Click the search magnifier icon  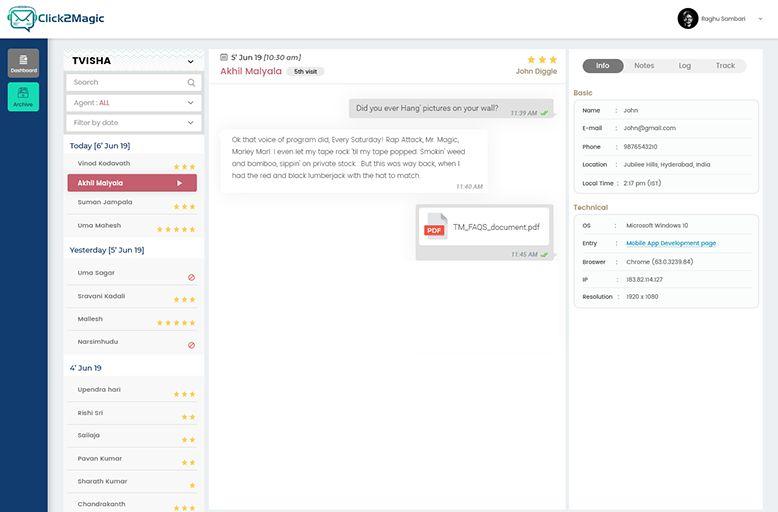[192, 83]
